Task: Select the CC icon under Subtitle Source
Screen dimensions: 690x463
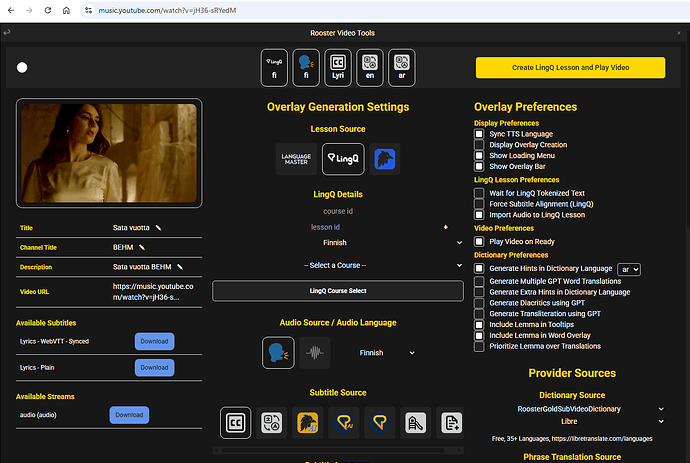Action: 235,423
